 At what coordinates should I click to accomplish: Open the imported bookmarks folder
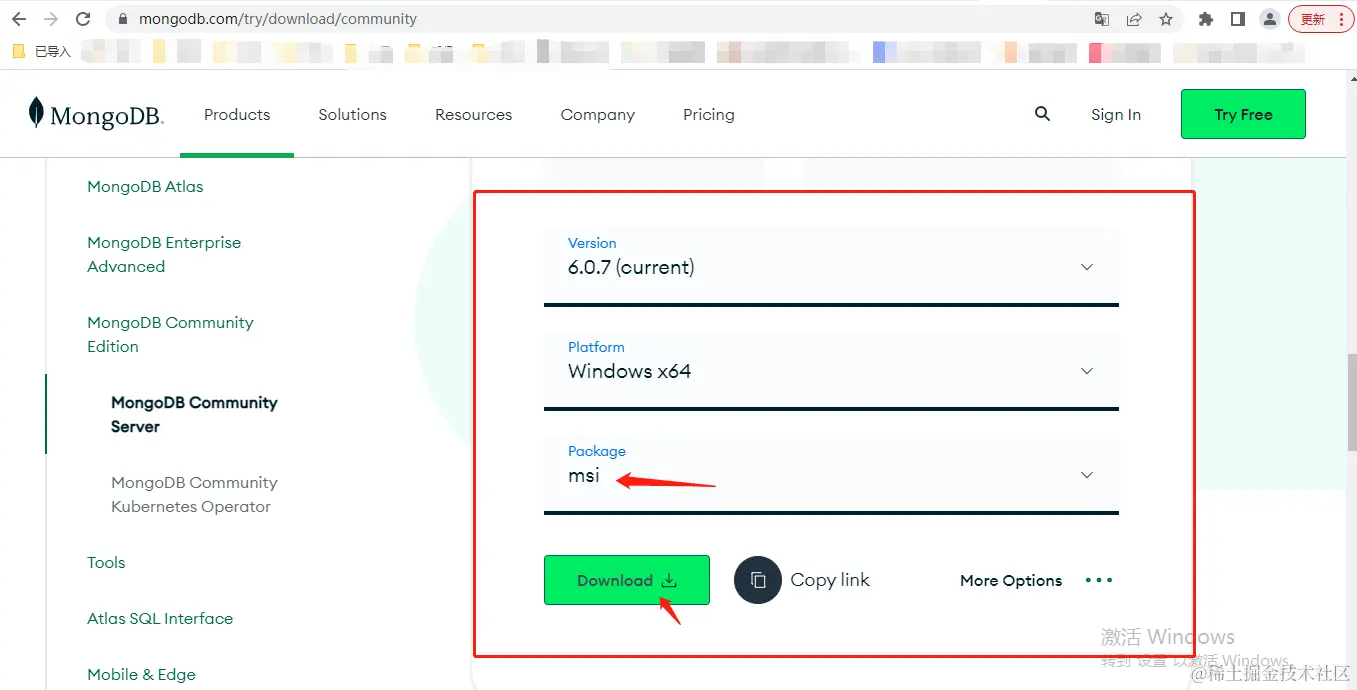tap(41, 51)
